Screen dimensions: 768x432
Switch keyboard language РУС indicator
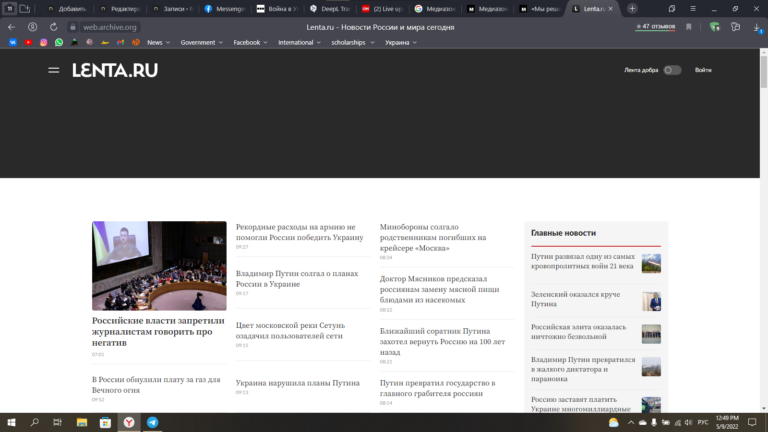pyautogui.click(x=703, y=422)
